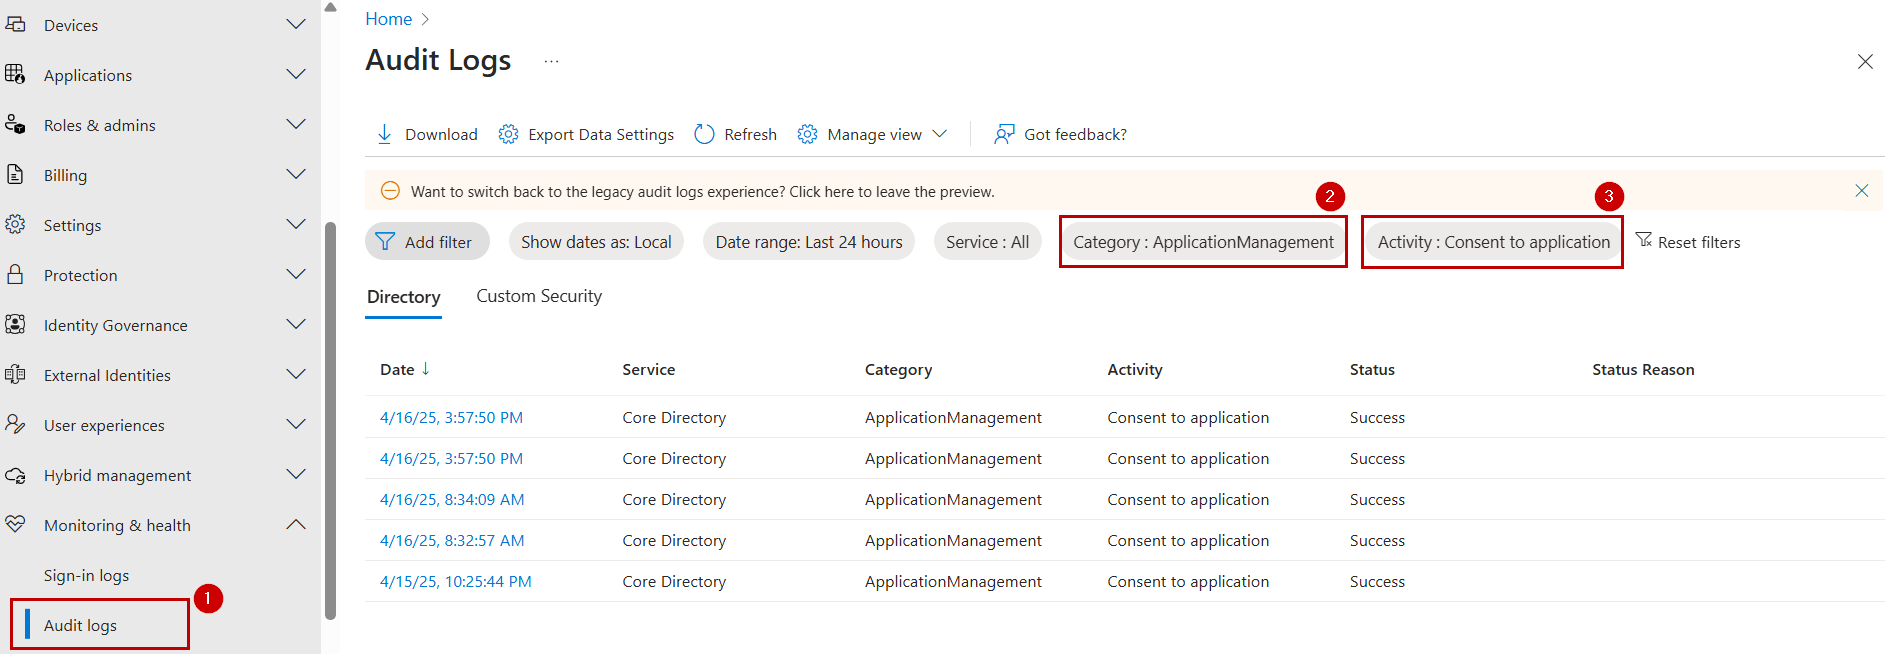Select the Directory tab
Viewport: 1892px width, 654px height.
pyautogui.click(x=403, y=297)
